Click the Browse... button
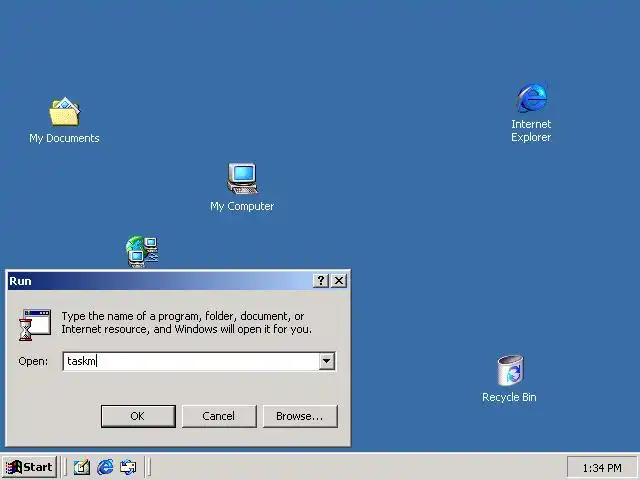 [x=300, y=416]
